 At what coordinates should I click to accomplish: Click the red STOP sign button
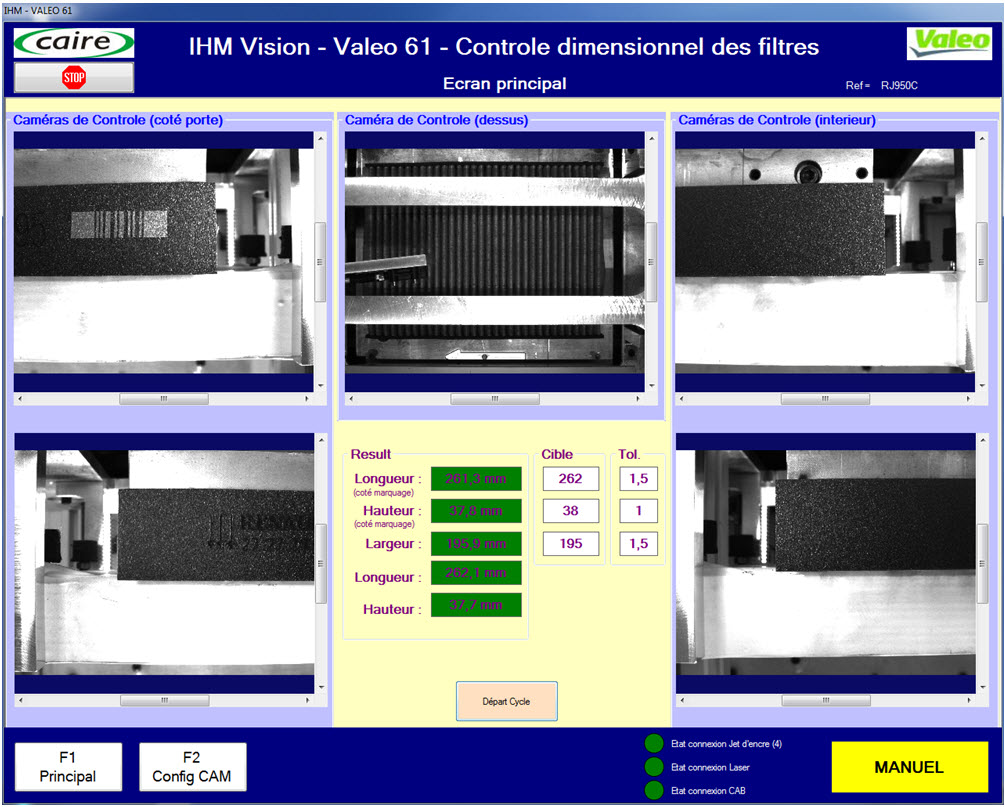pyautogui.click(x=74, y=77)
